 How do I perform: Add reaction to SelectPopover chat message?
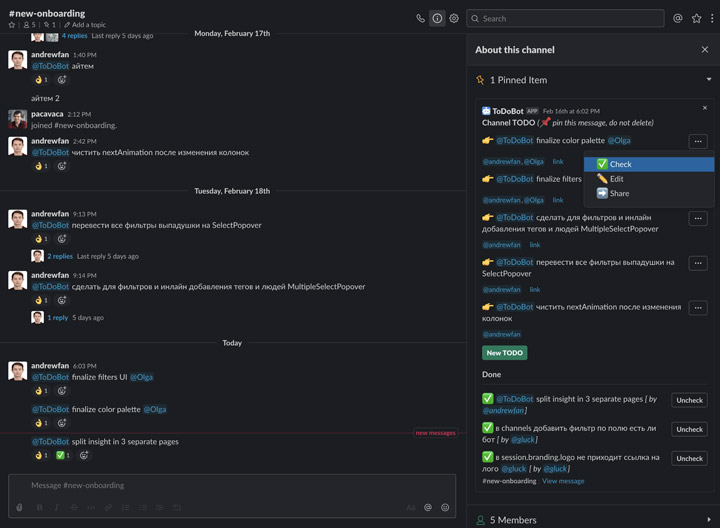pos(62,239)
